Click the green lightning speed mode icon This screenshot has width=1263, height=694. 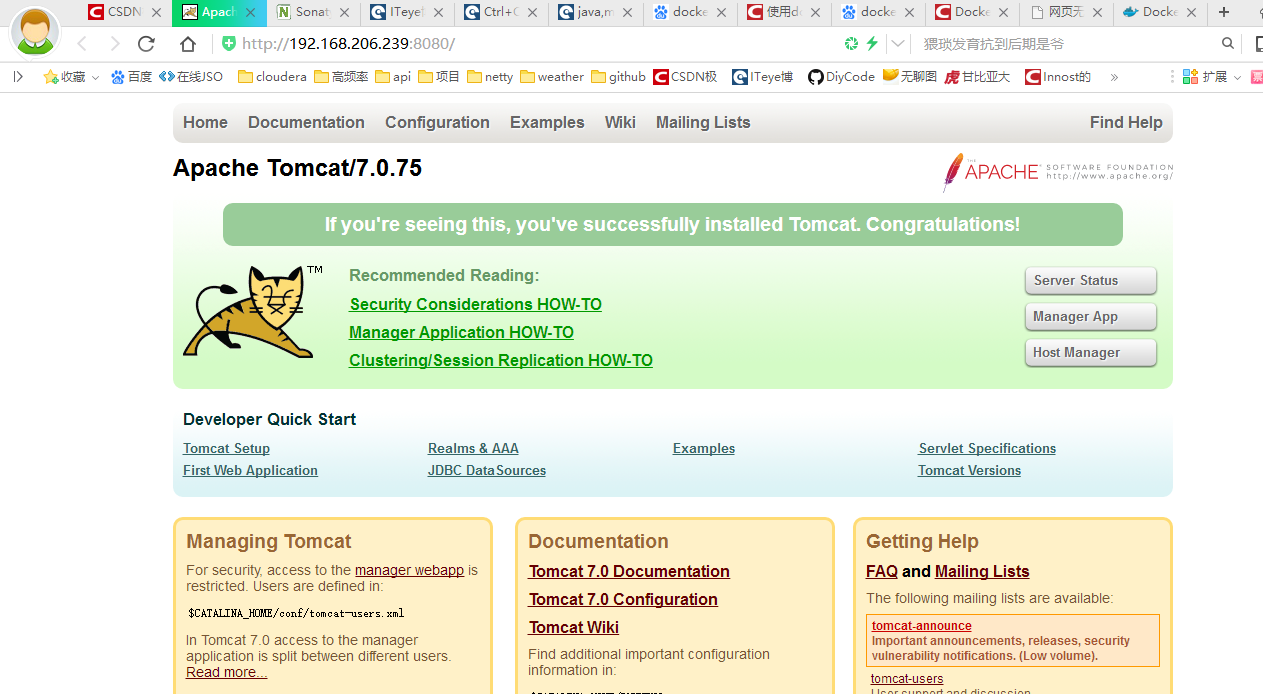(872, 44)
